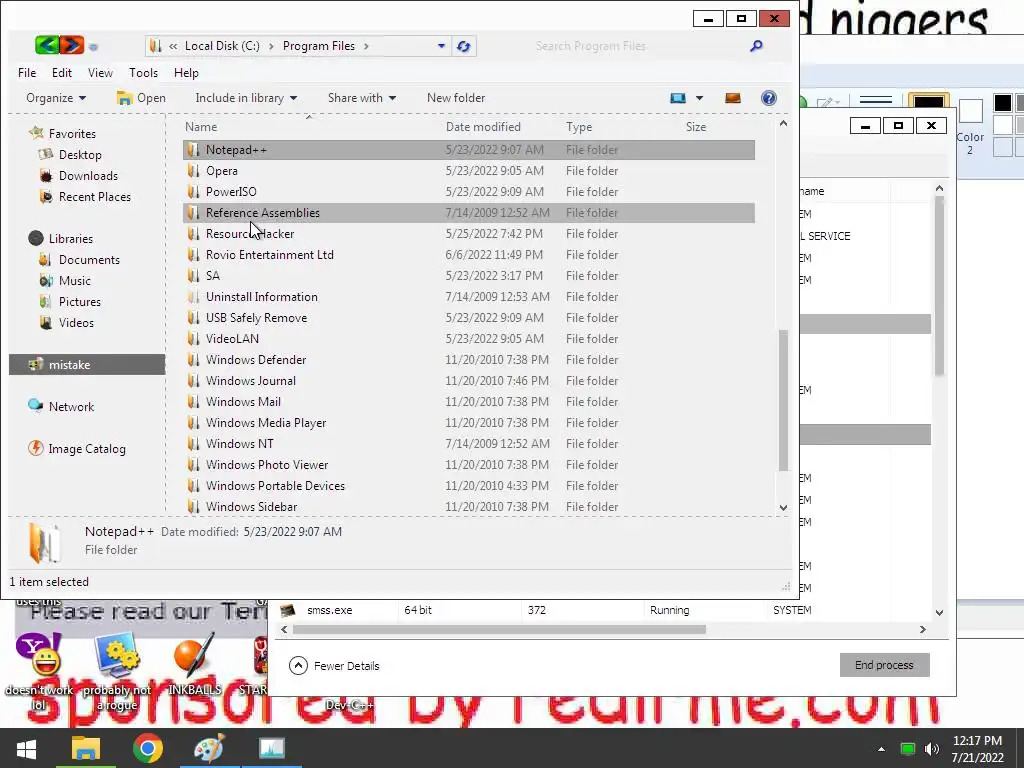1024x768 pixels.
Task: Open the Notepad++ folder icon
Action: (x=193, y=150)
